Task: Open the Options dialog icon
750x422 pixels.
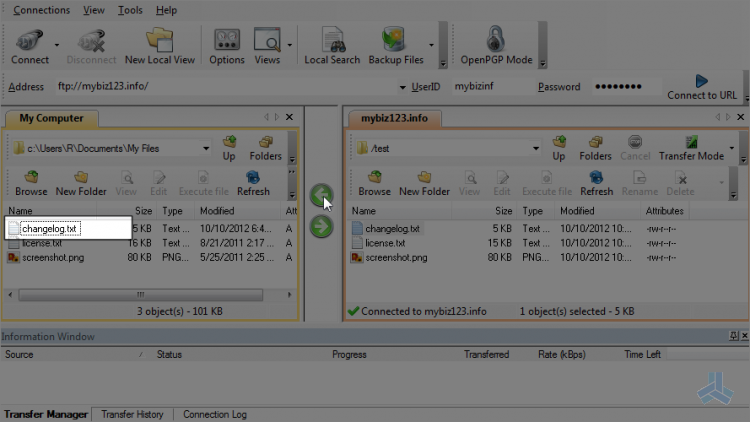Action: pos(227,46)
